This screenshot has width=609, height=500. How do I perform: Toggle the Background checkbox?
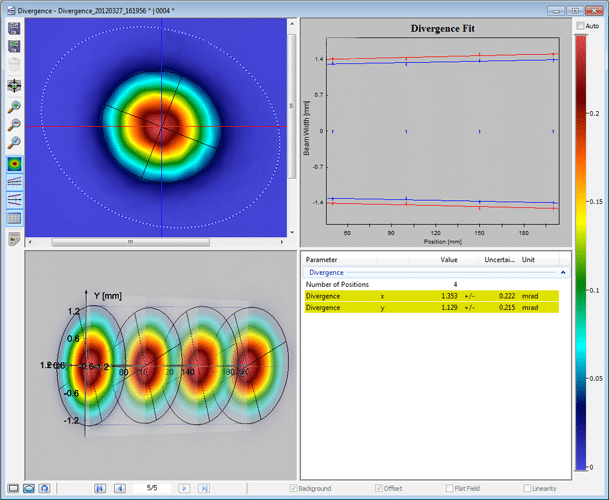[x=294, y=488]
